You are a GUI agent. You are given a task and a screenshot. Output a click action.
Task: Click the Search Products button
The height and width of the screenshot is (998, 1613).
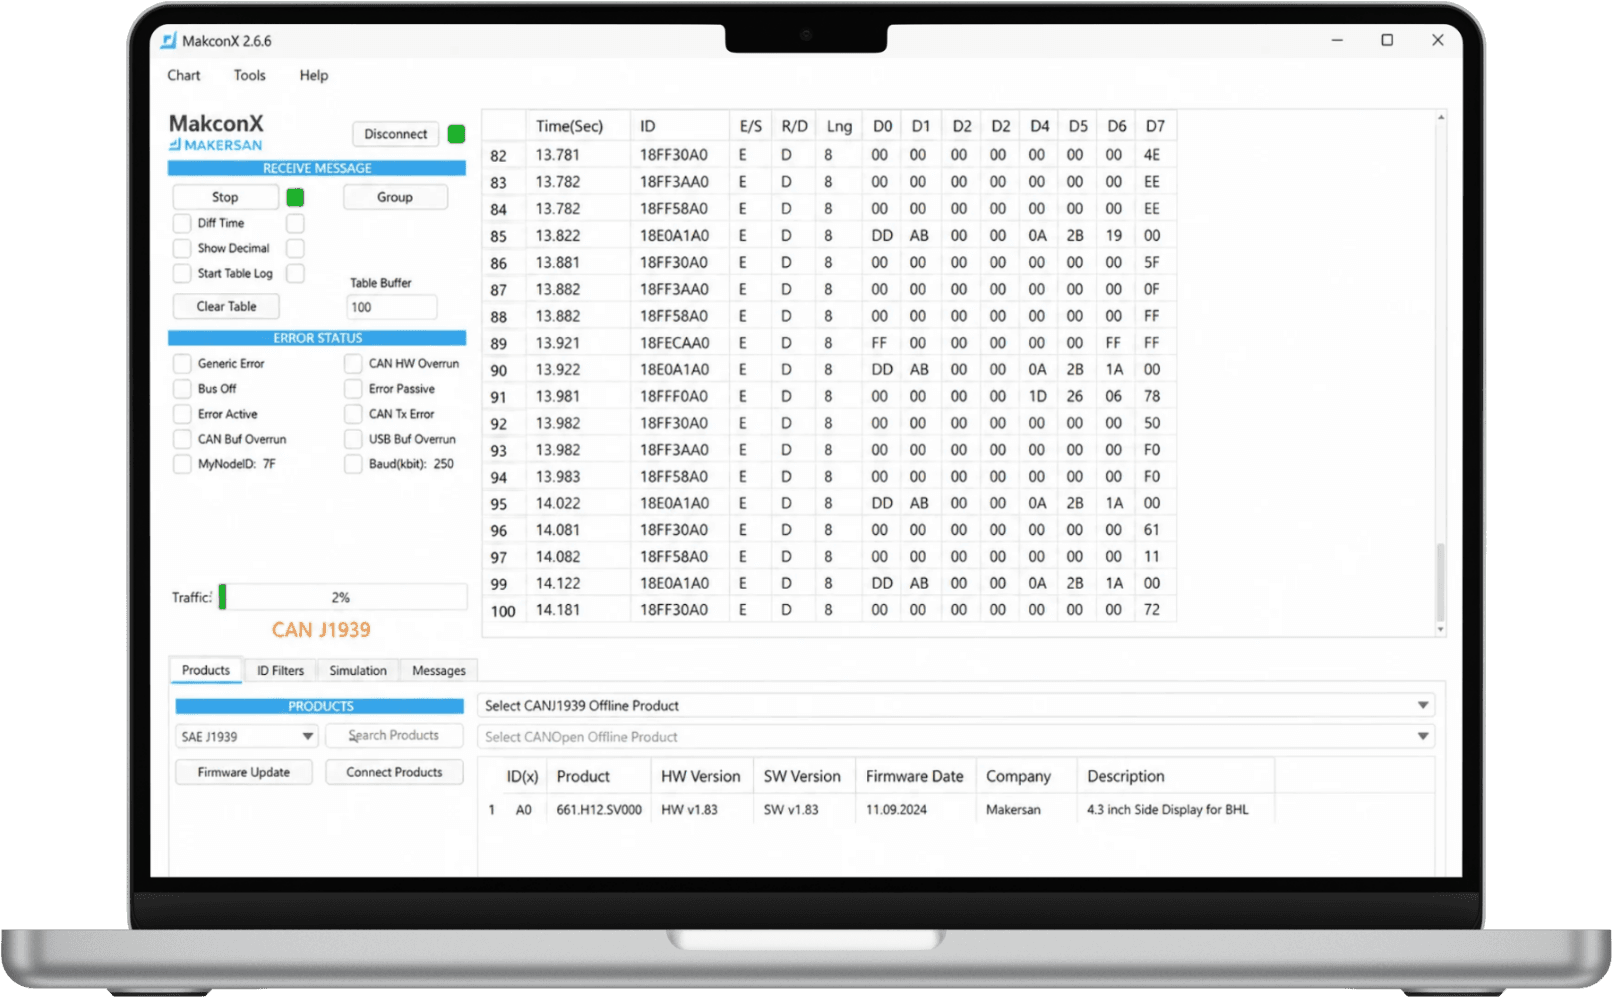pos(394,735)
